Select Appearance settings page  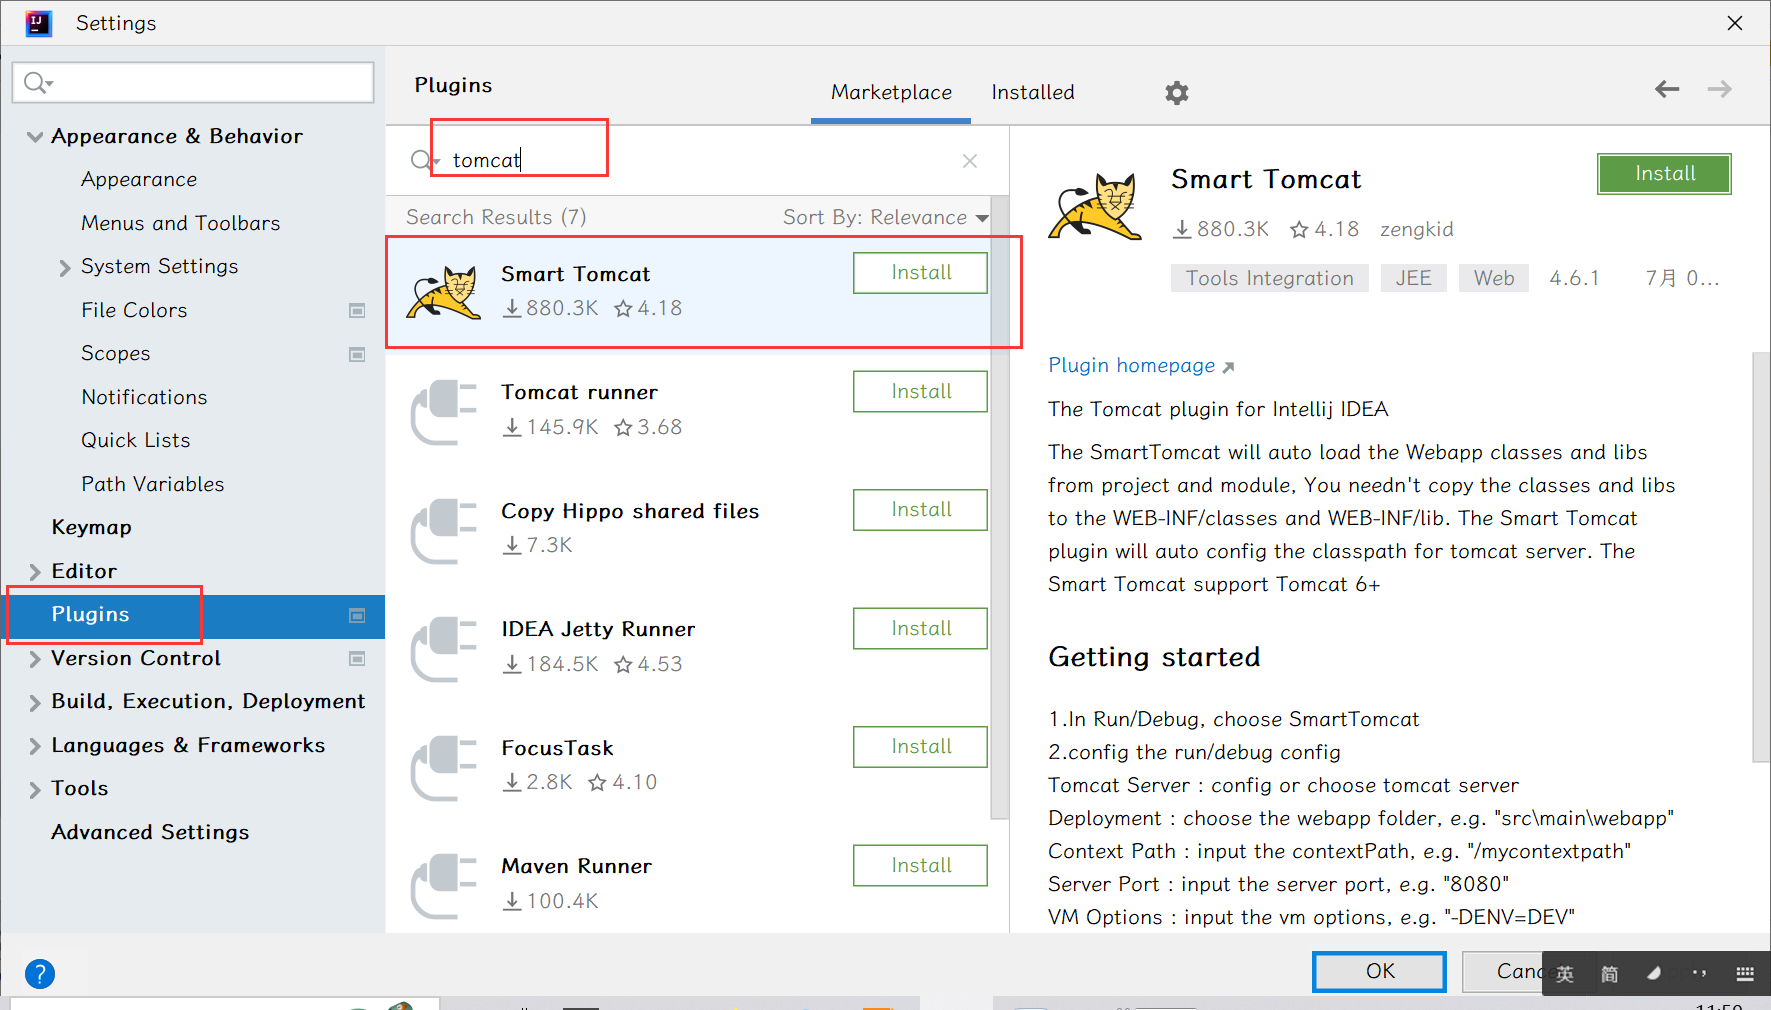(139, 180)
